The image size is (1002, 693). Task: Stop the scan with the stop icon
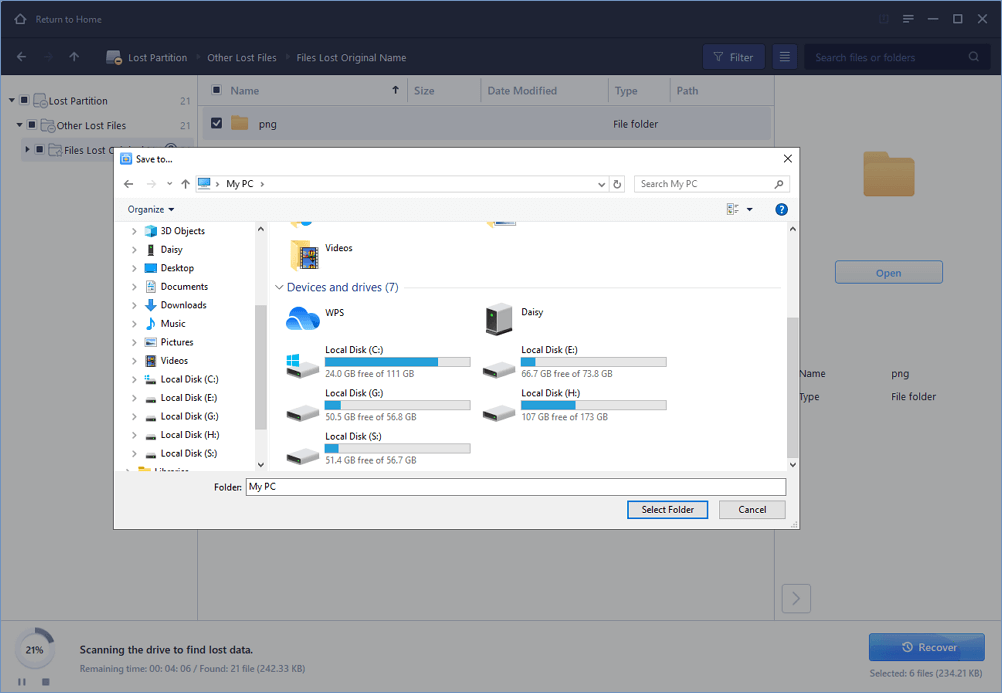click(45, 681)
